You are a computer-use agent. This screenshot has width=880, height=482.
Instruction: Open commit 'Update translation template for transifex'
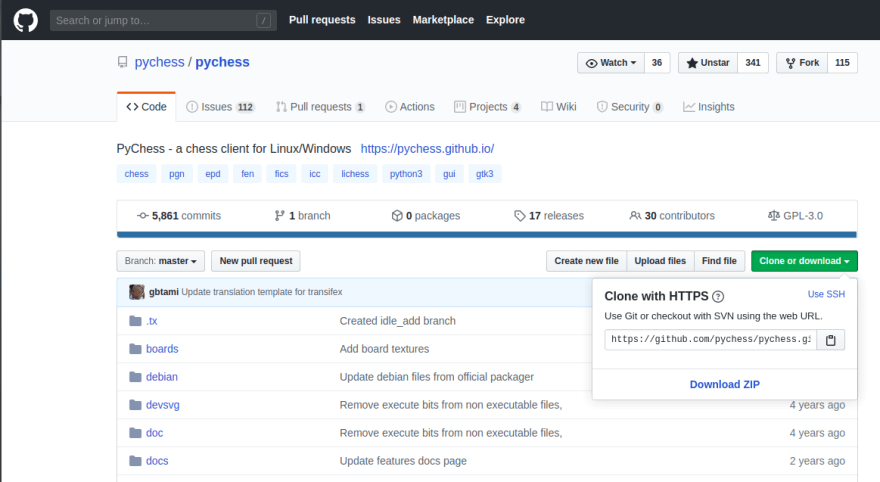tap(262, 292)
